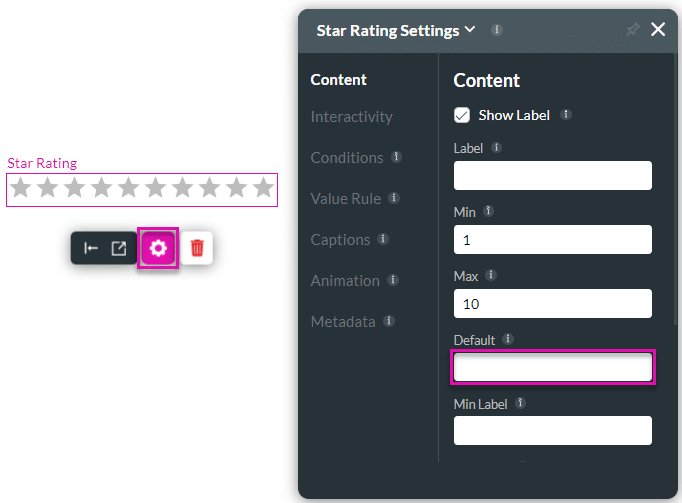Expand the Star Rating Settings dropdown chevron
This screenshot has height=503, width=682.
coord(471,30)
